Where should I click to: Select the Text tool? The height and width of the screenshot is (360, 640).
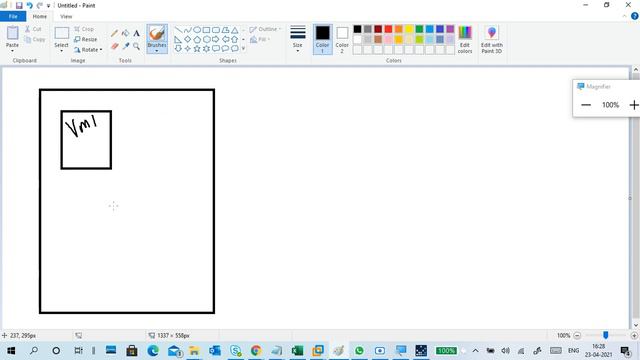(136, 33)
